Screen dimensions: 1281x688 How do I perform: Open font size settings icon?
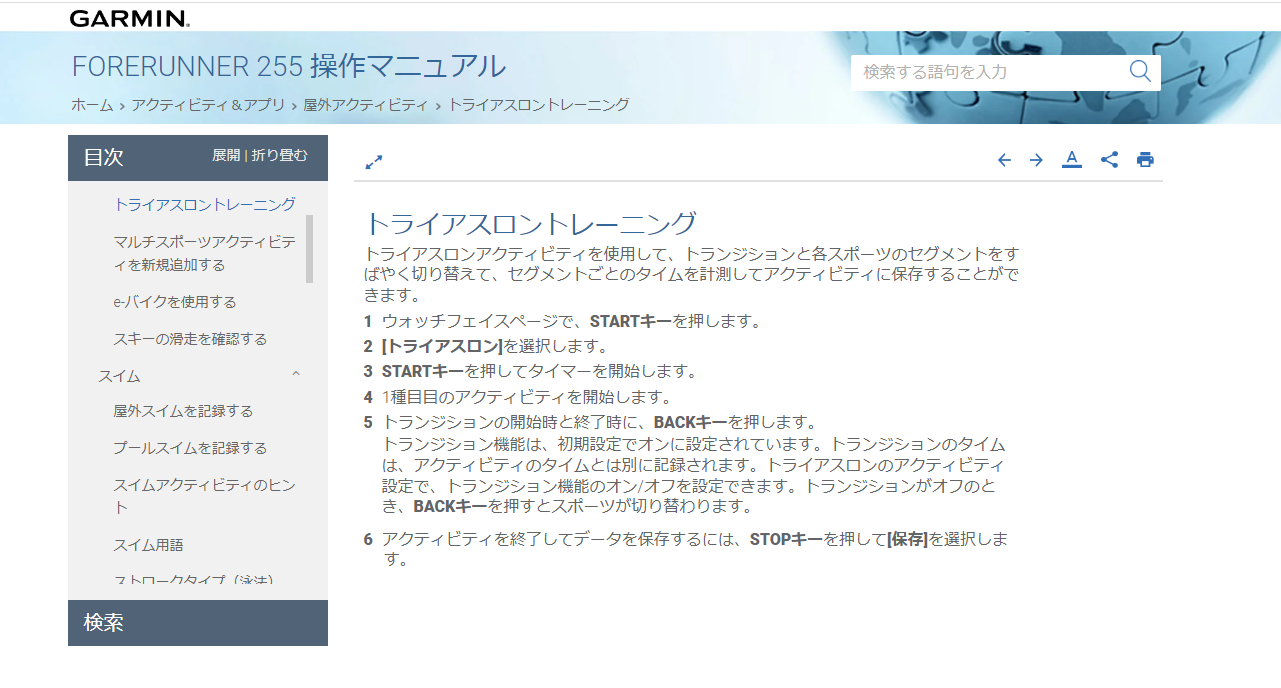pyautogui.click(x=1072, y=159)
